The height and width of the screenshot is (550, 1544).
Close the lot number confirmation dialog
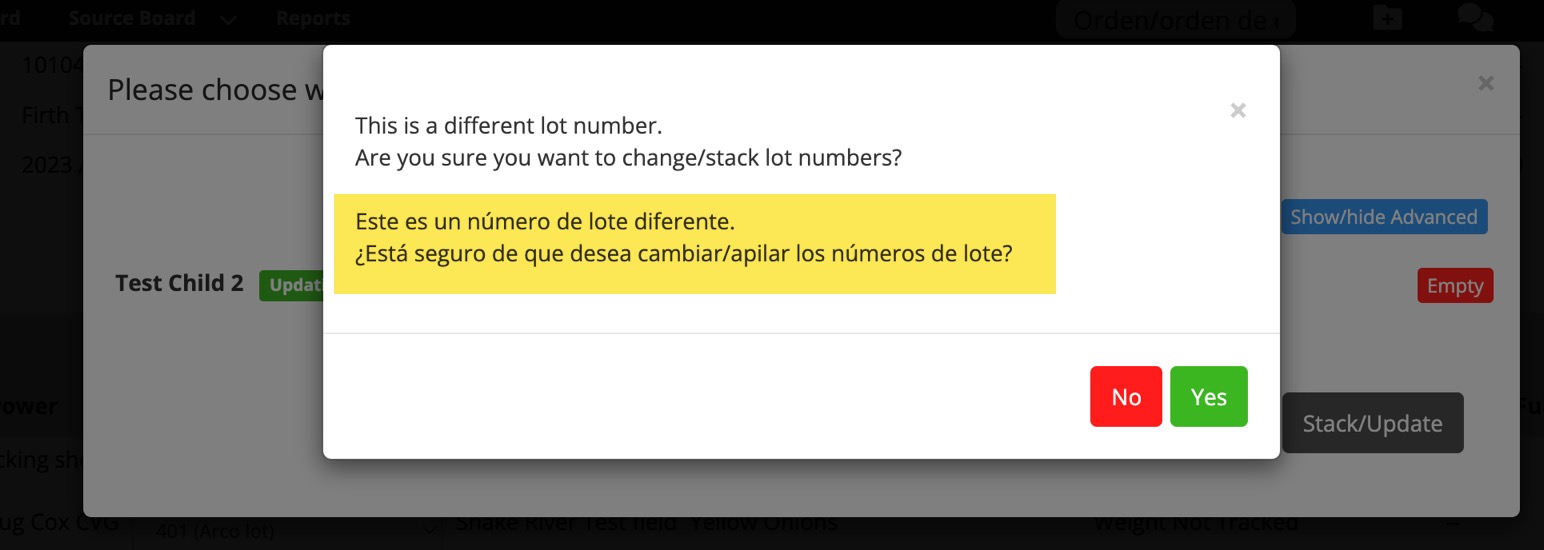tap(1238, 111)
